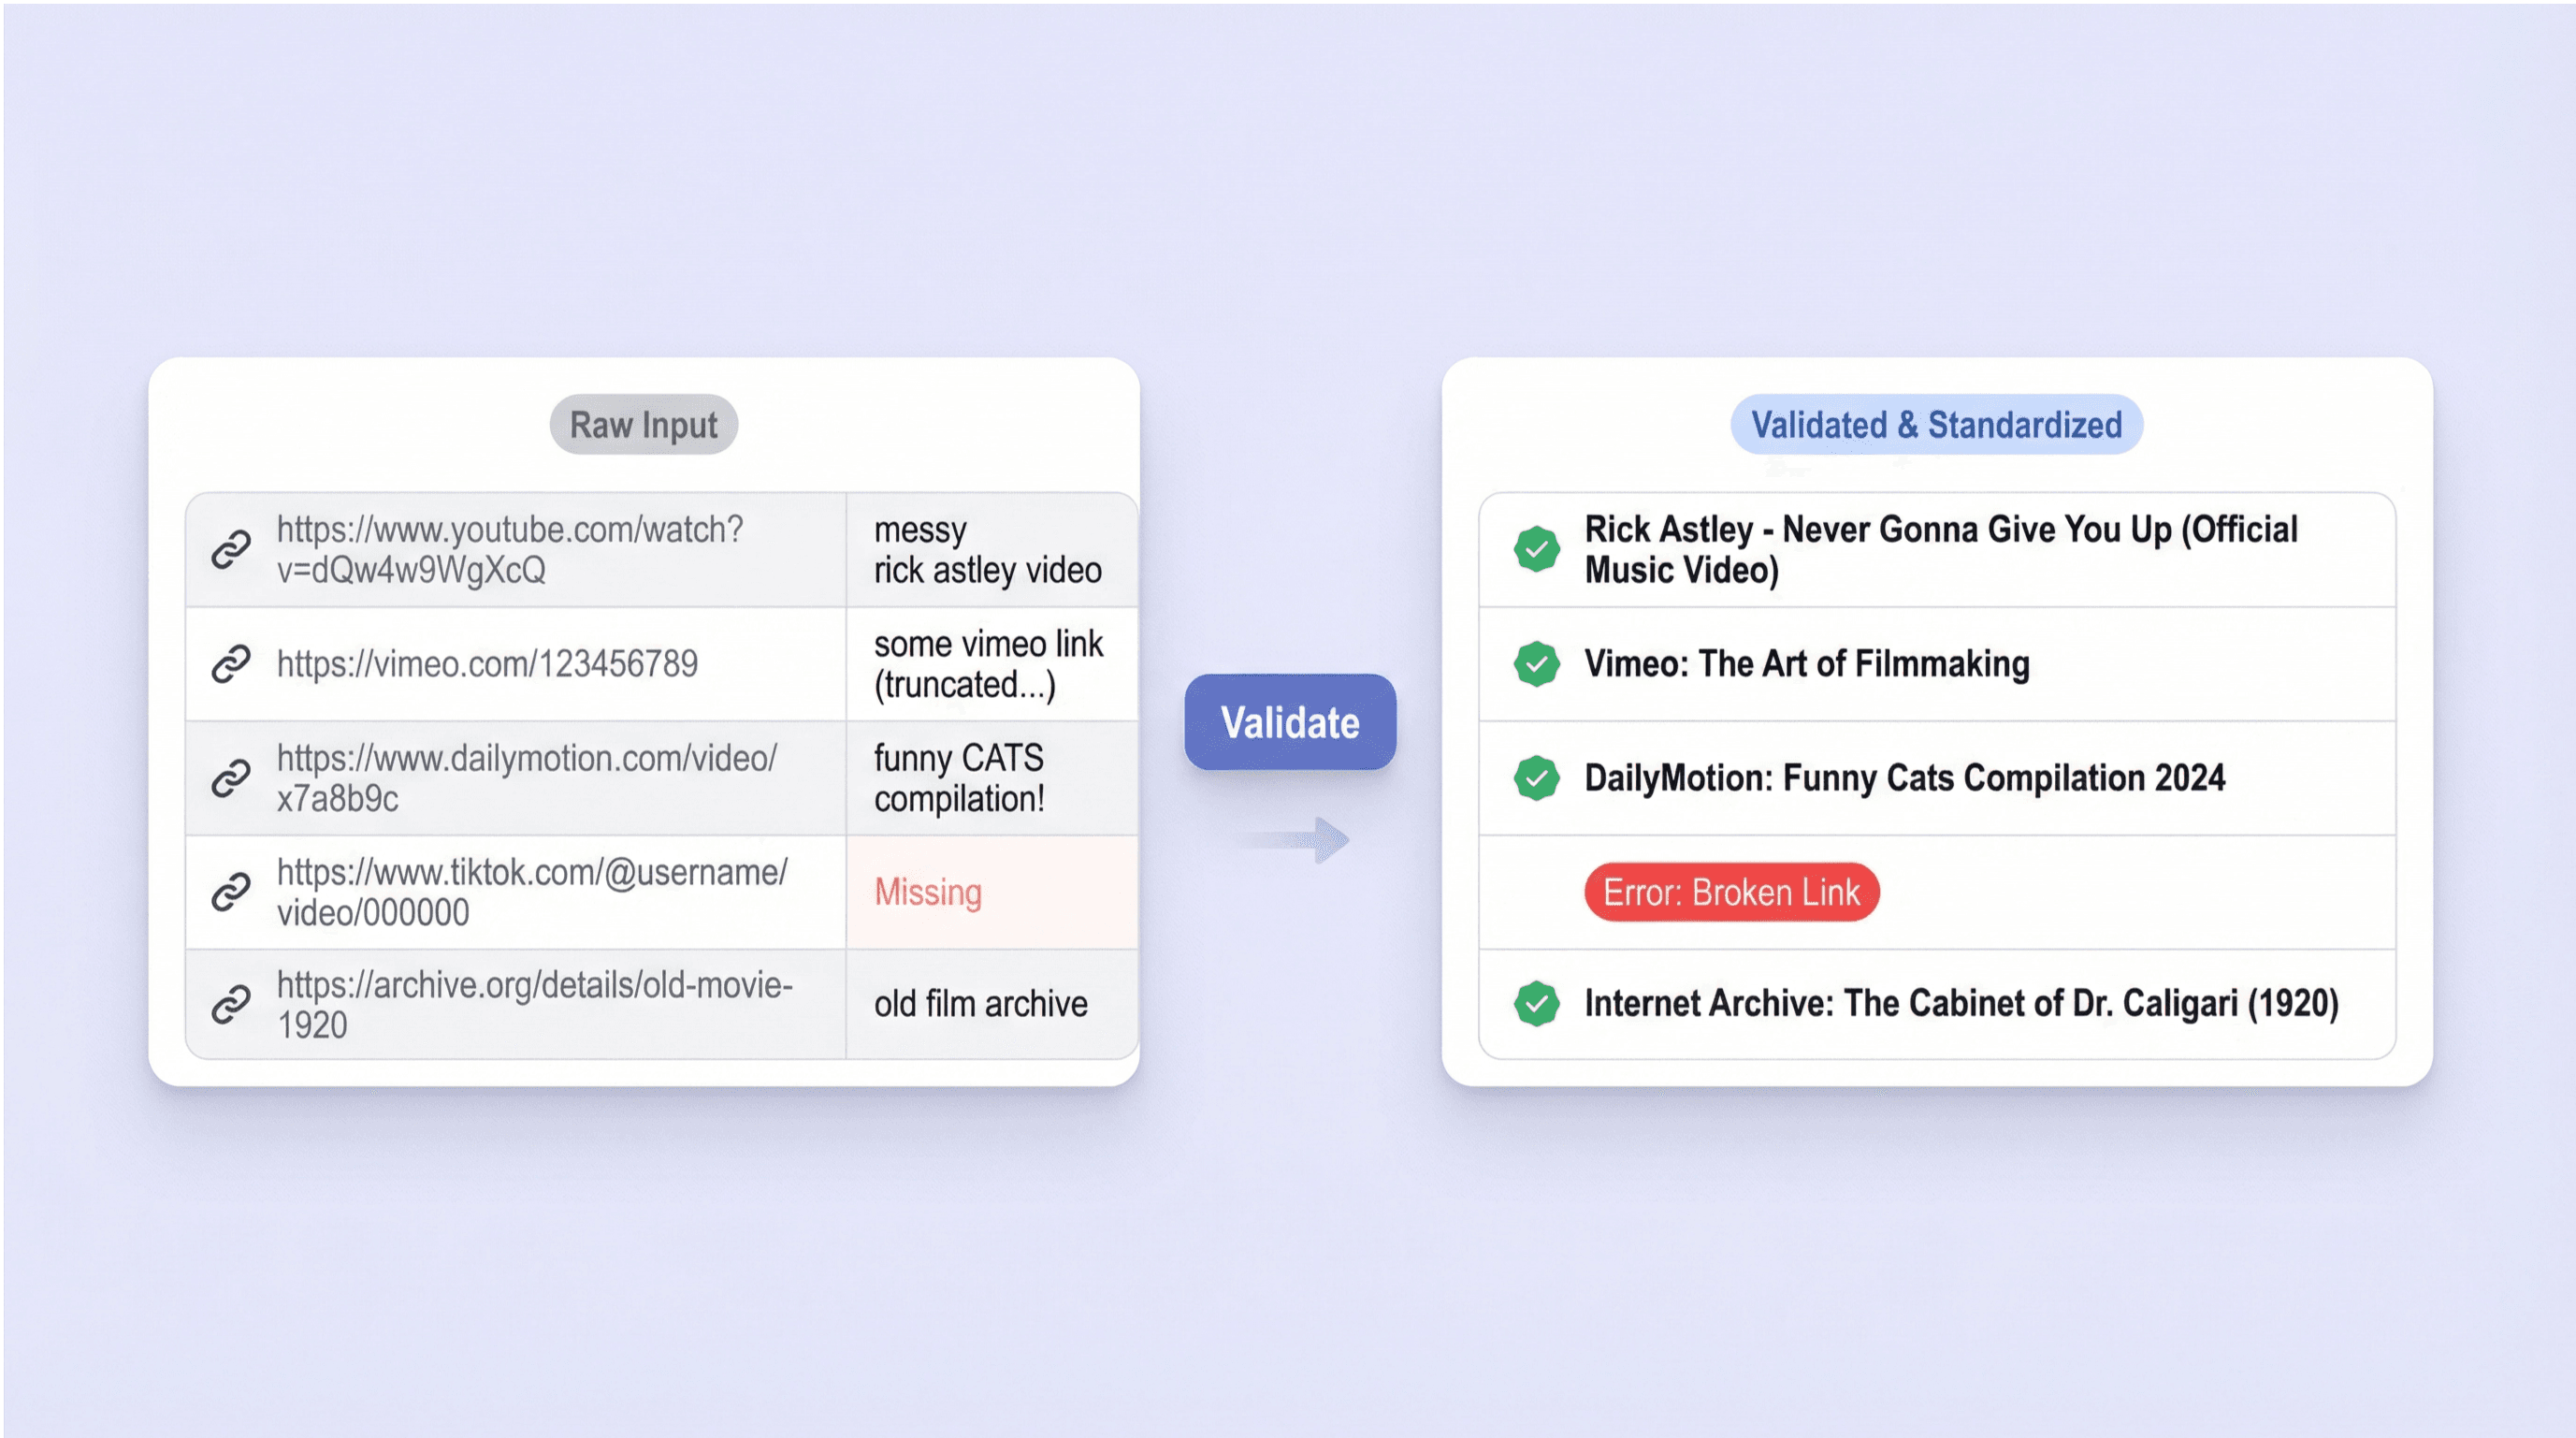Click the green checkmark next to DailyMotion result
The width and height of the screenshot is (2576, 1438).
pos(1536,778)
